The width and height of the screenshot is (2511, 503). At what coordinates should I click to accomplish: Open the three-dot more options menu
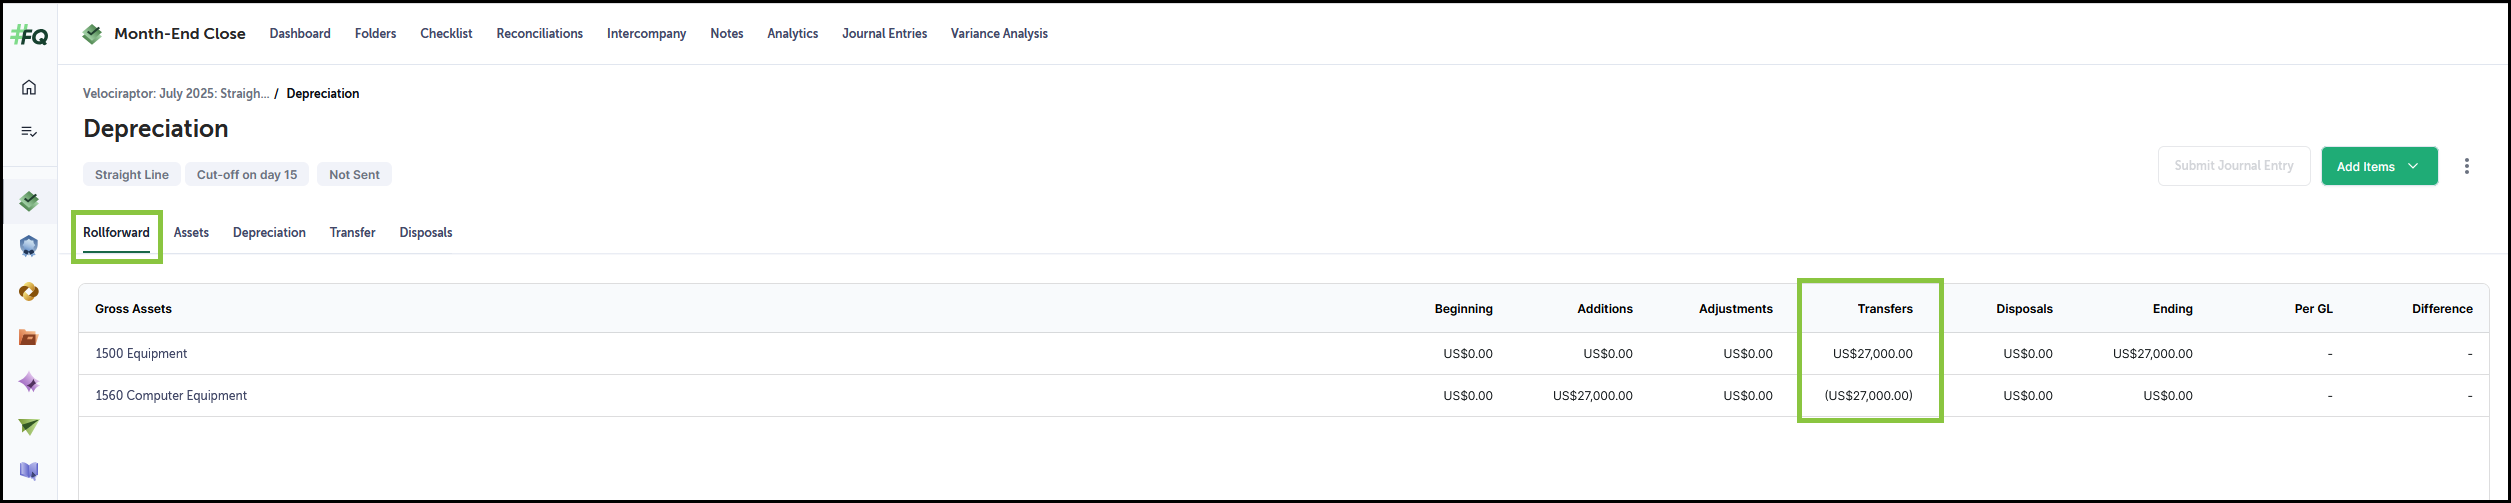coord(2466,166)
